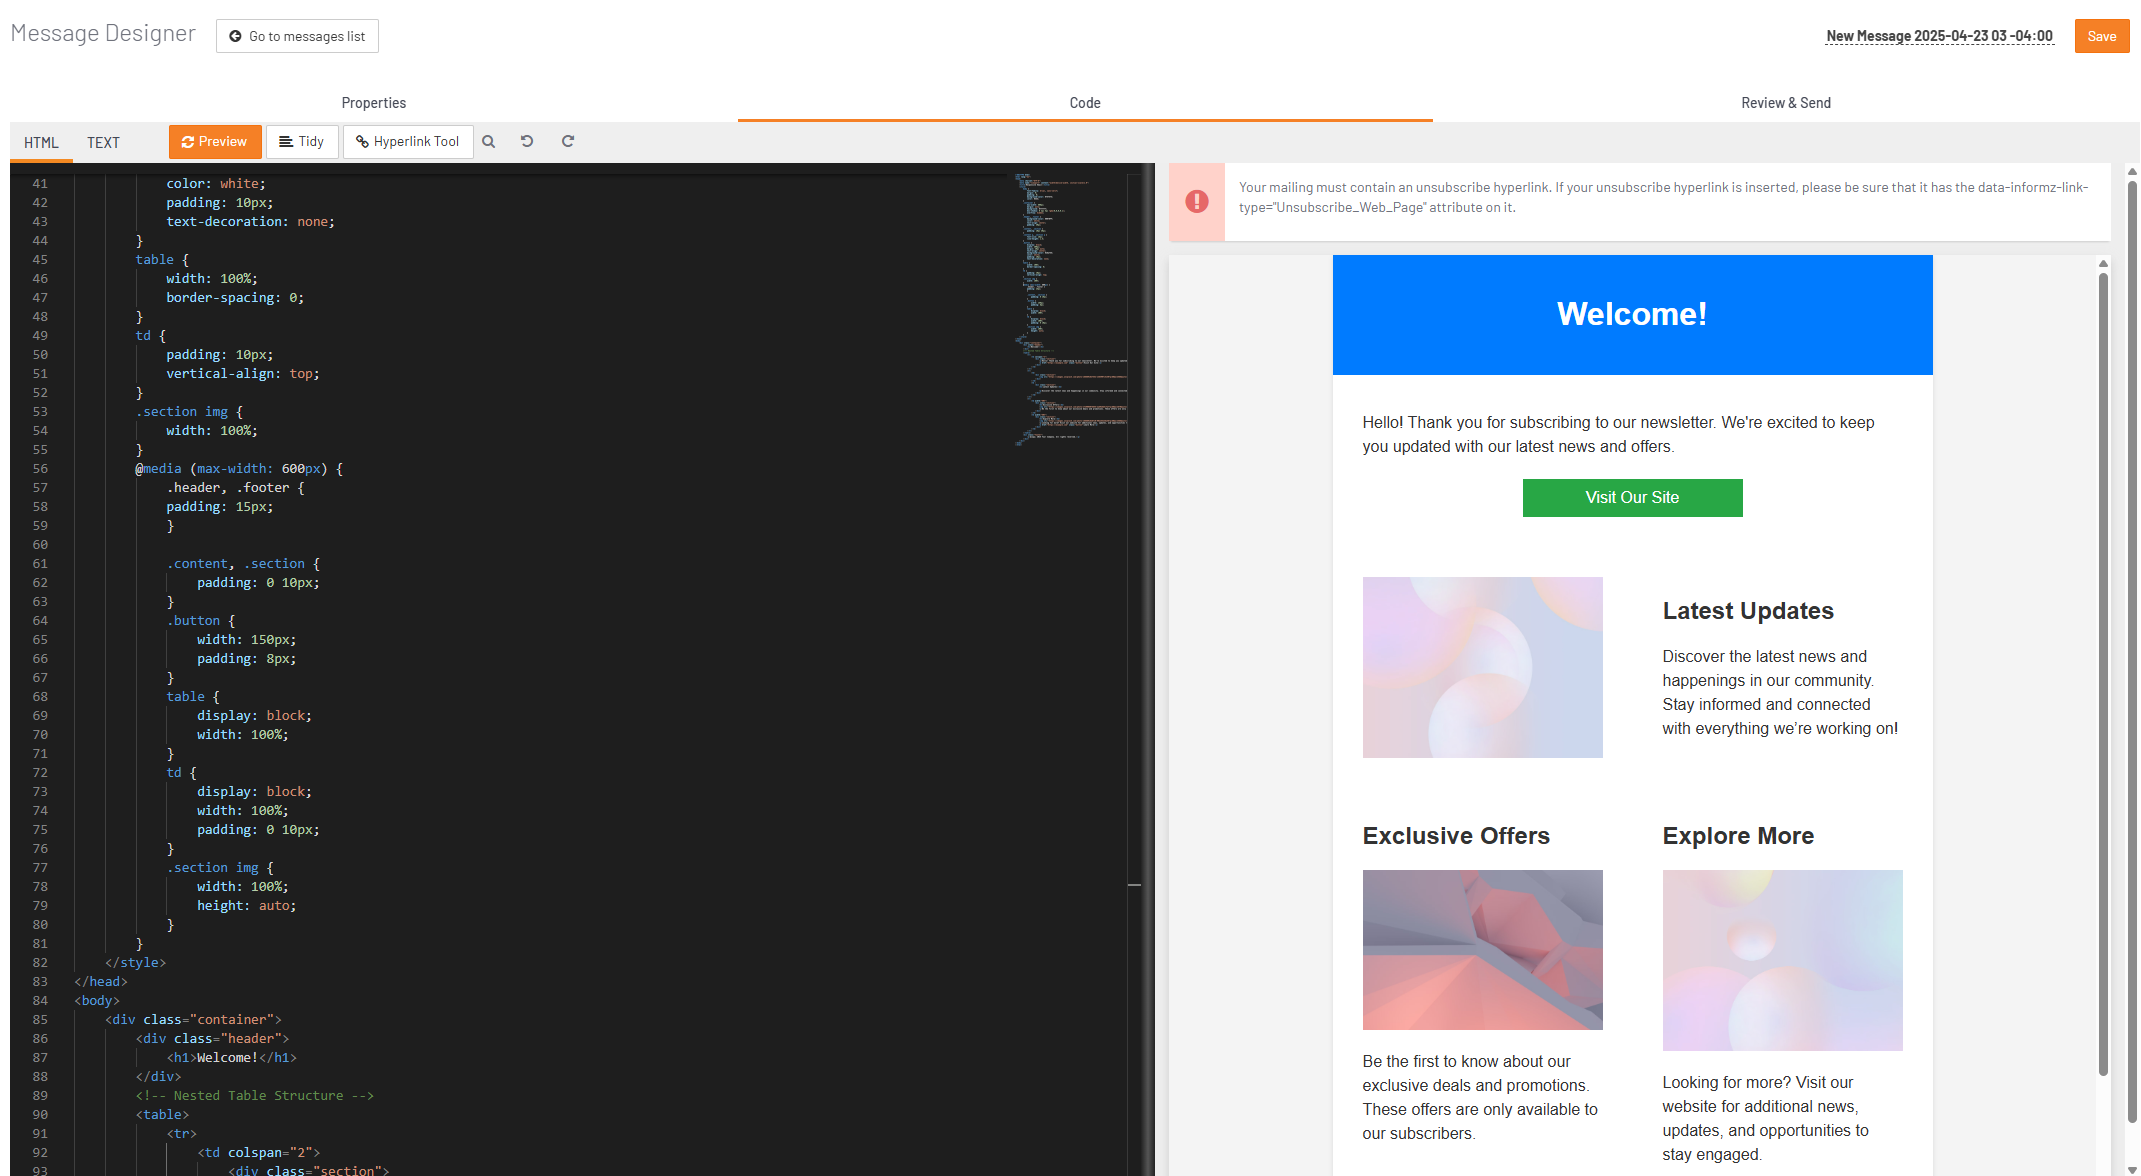This screenshot has height=1176, width=2141.
Task: Click the redo arrow icon
Action: tap(568, 142)
